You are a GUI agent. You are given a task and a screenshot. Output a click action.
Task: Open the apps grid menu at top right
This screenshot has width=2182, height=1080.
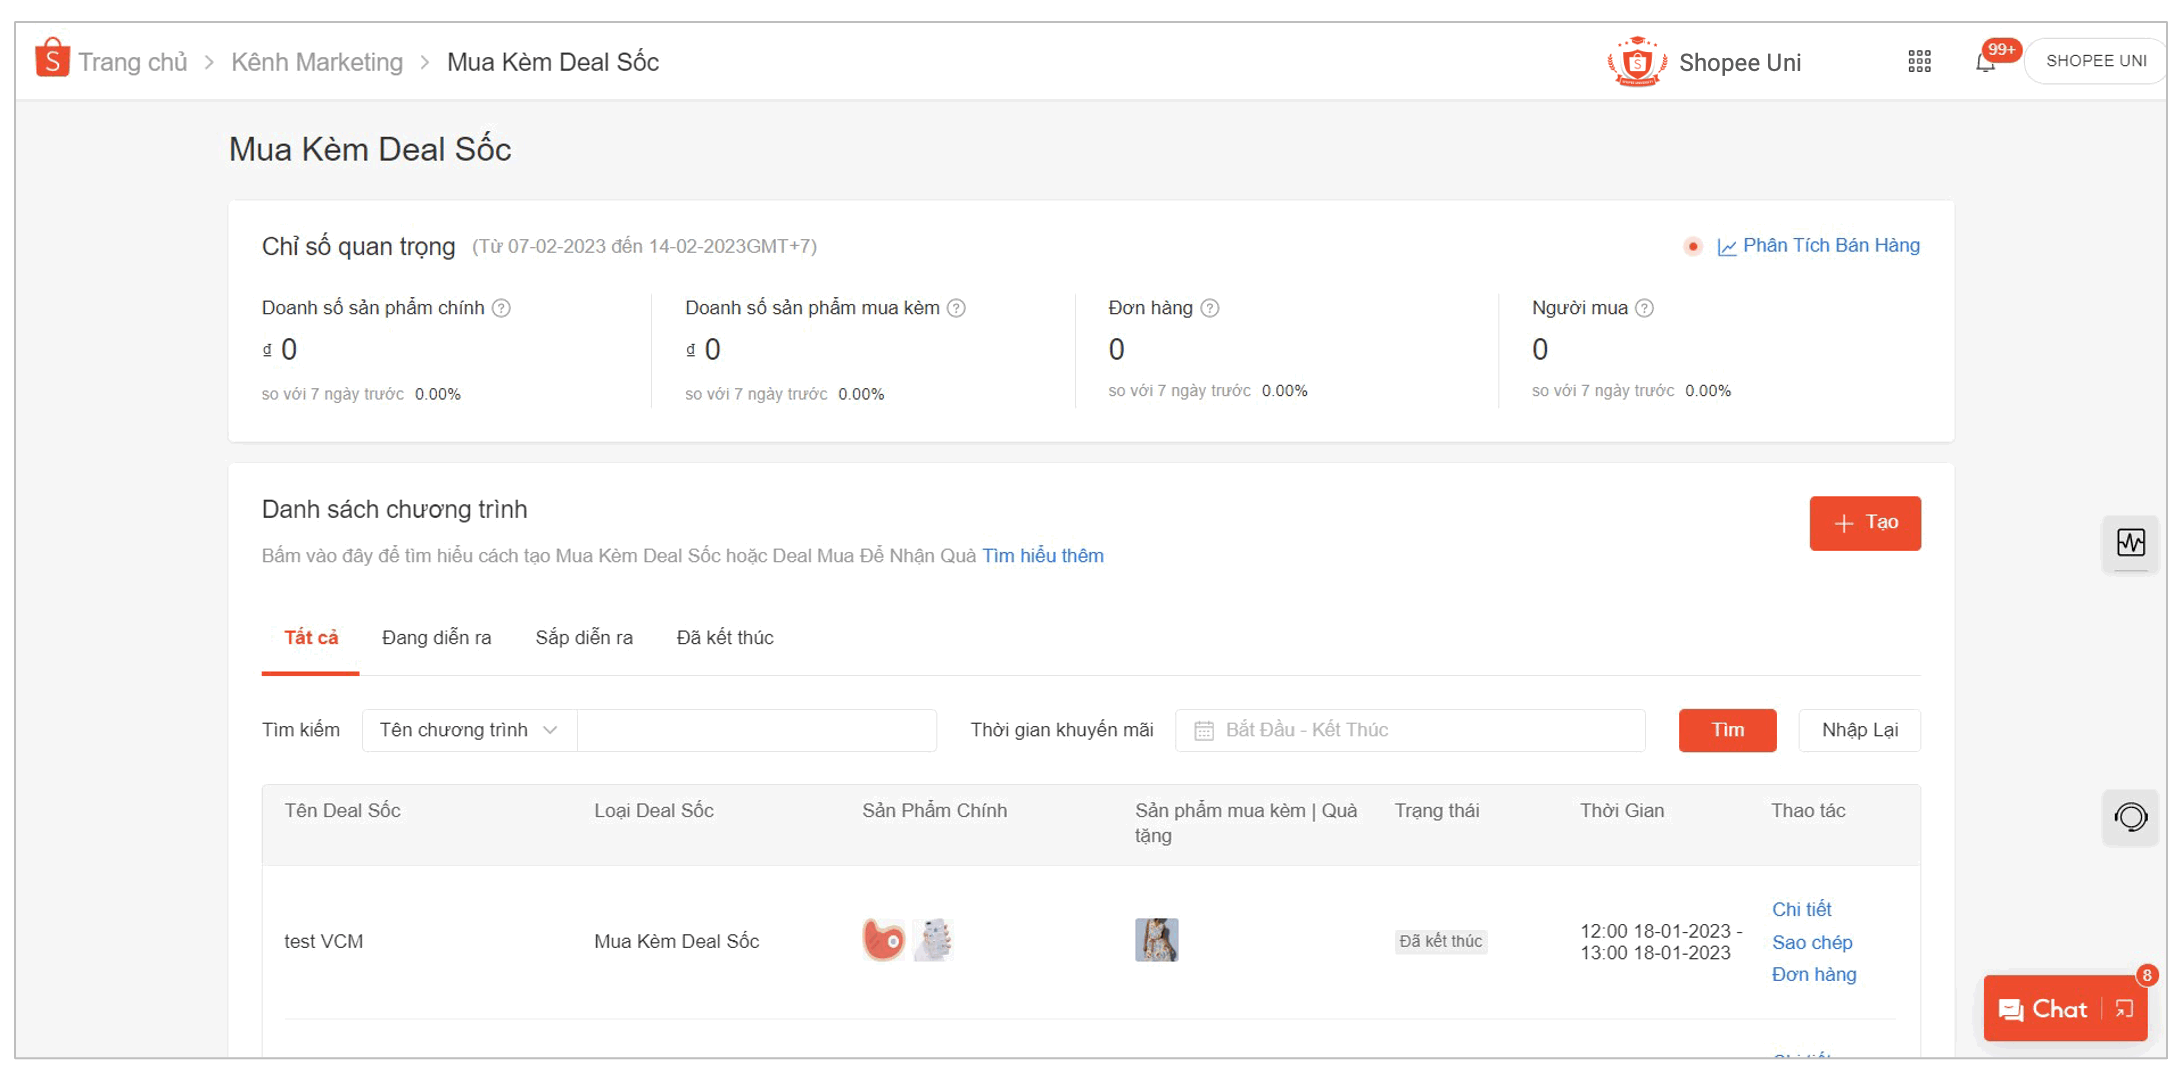[x=1919, y=61]
